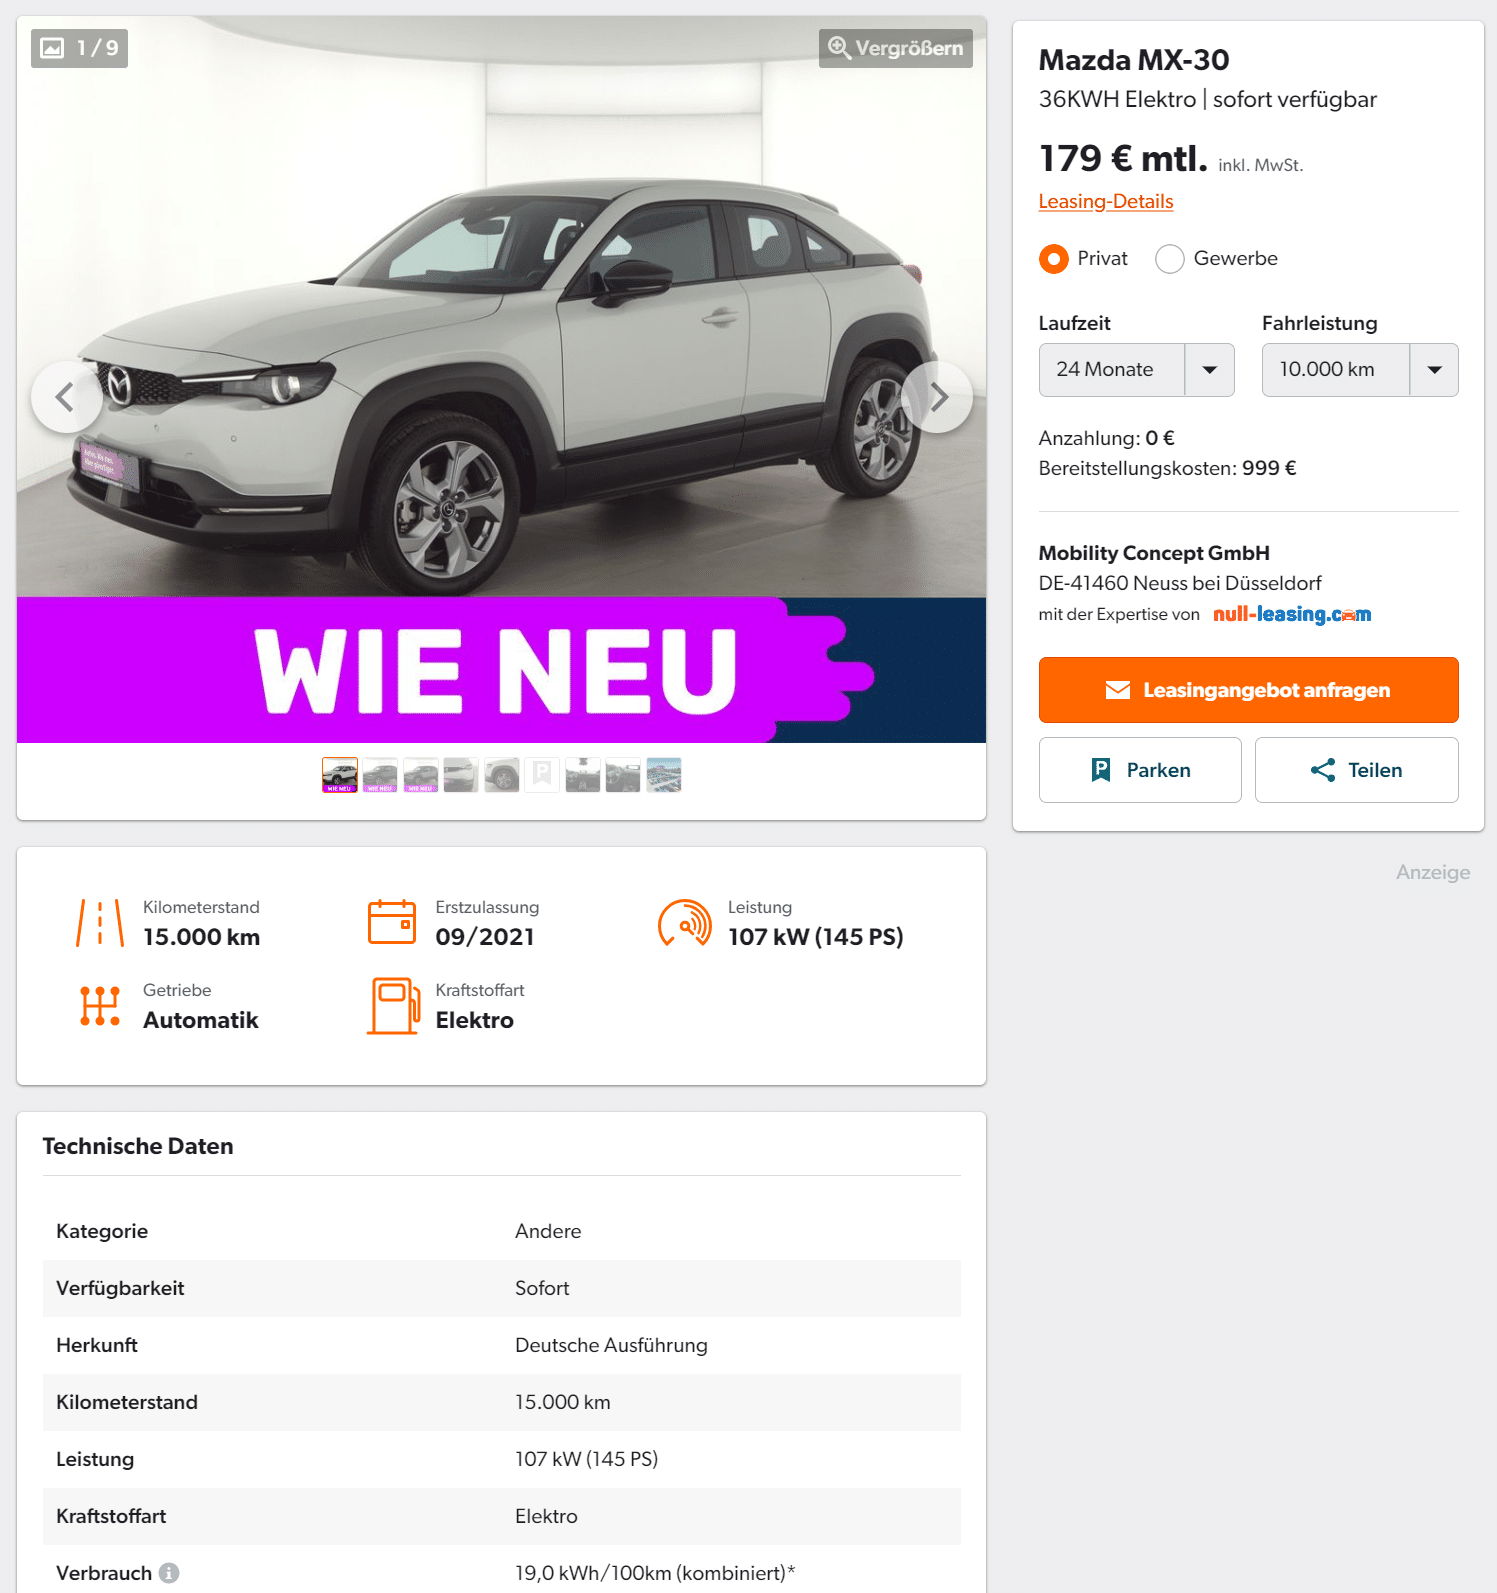This screenshot has height=1593, width=1497.
Task: Click the Kilometerstand road icon
Action: [x=100, y=922]
